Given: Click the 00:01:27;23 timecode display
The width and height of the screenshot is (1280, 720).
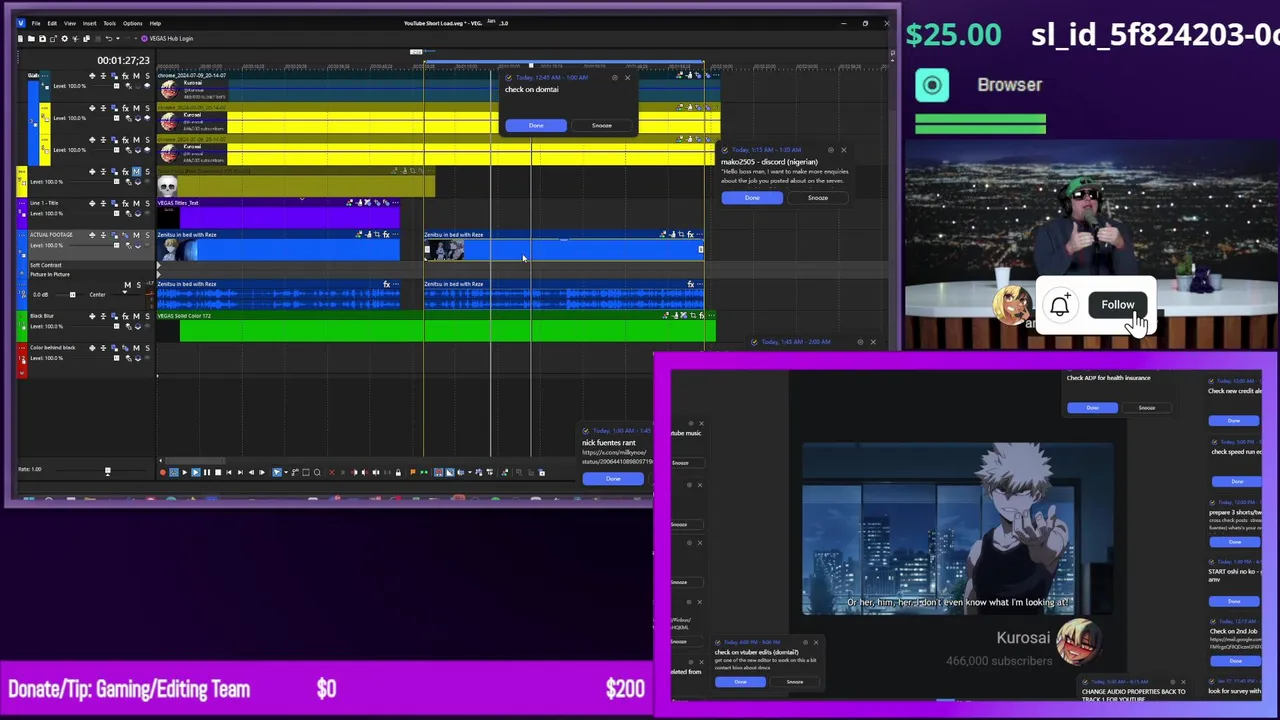Looking at the screenshot, I should (x=124, y=60).
